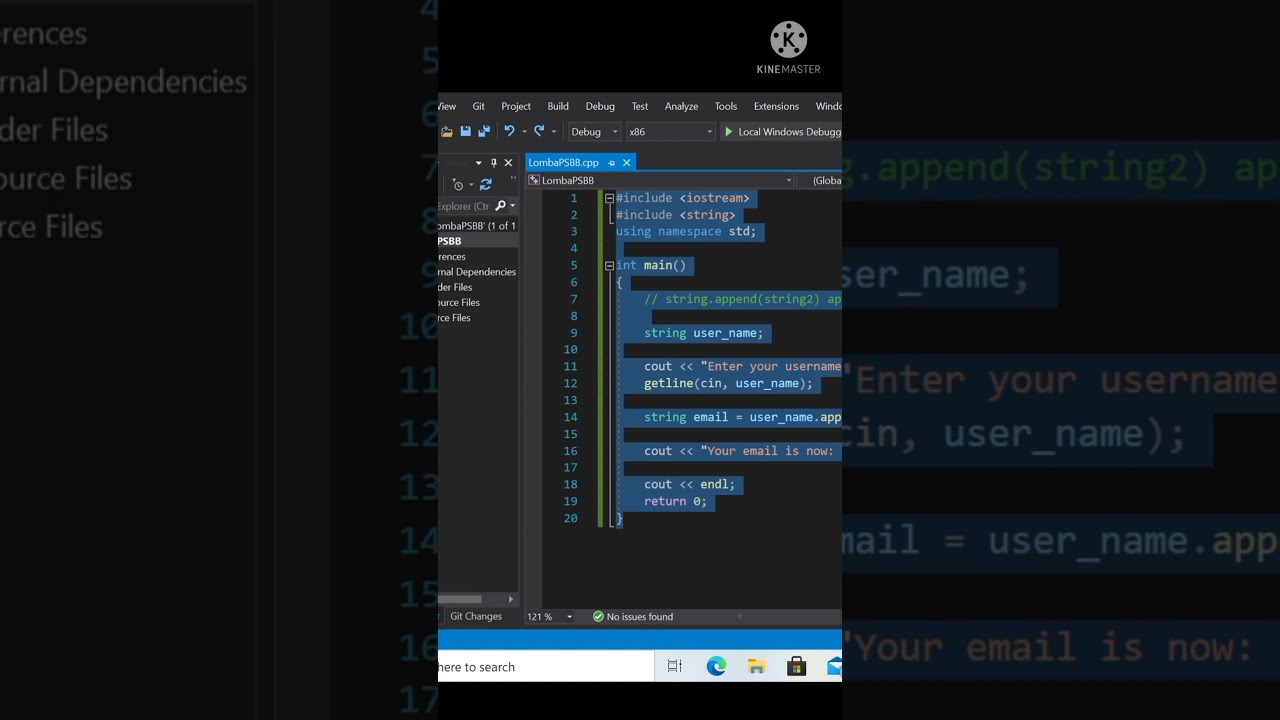Open the Analyze menu

click(681, 106)
